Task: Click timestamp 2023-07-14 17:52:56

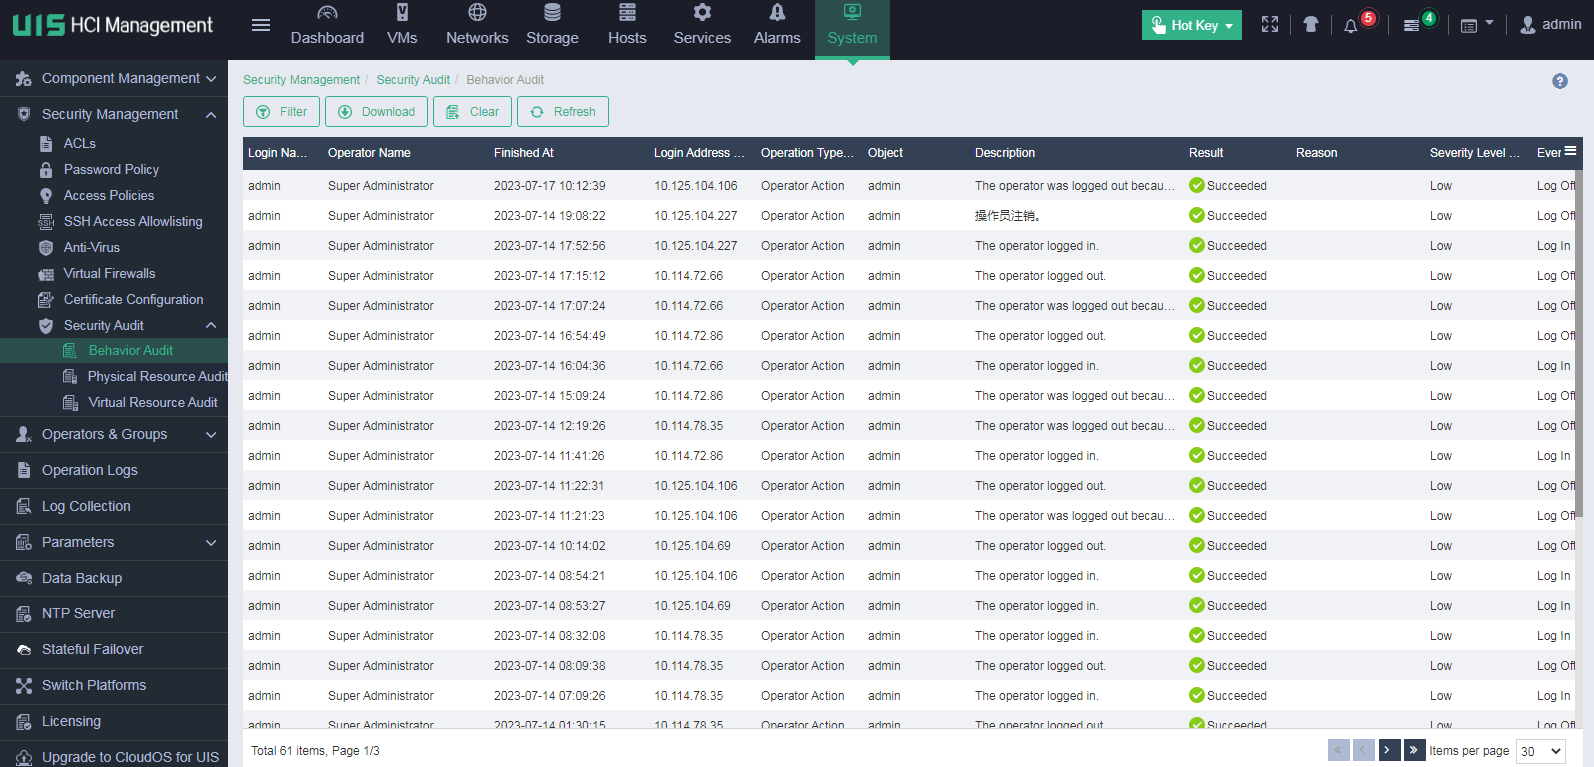Action: [x=549, y=246]
